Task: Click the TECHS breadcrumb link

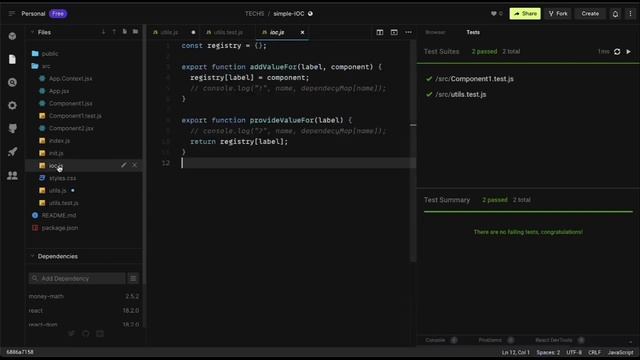Action: [x=254, y=13]
